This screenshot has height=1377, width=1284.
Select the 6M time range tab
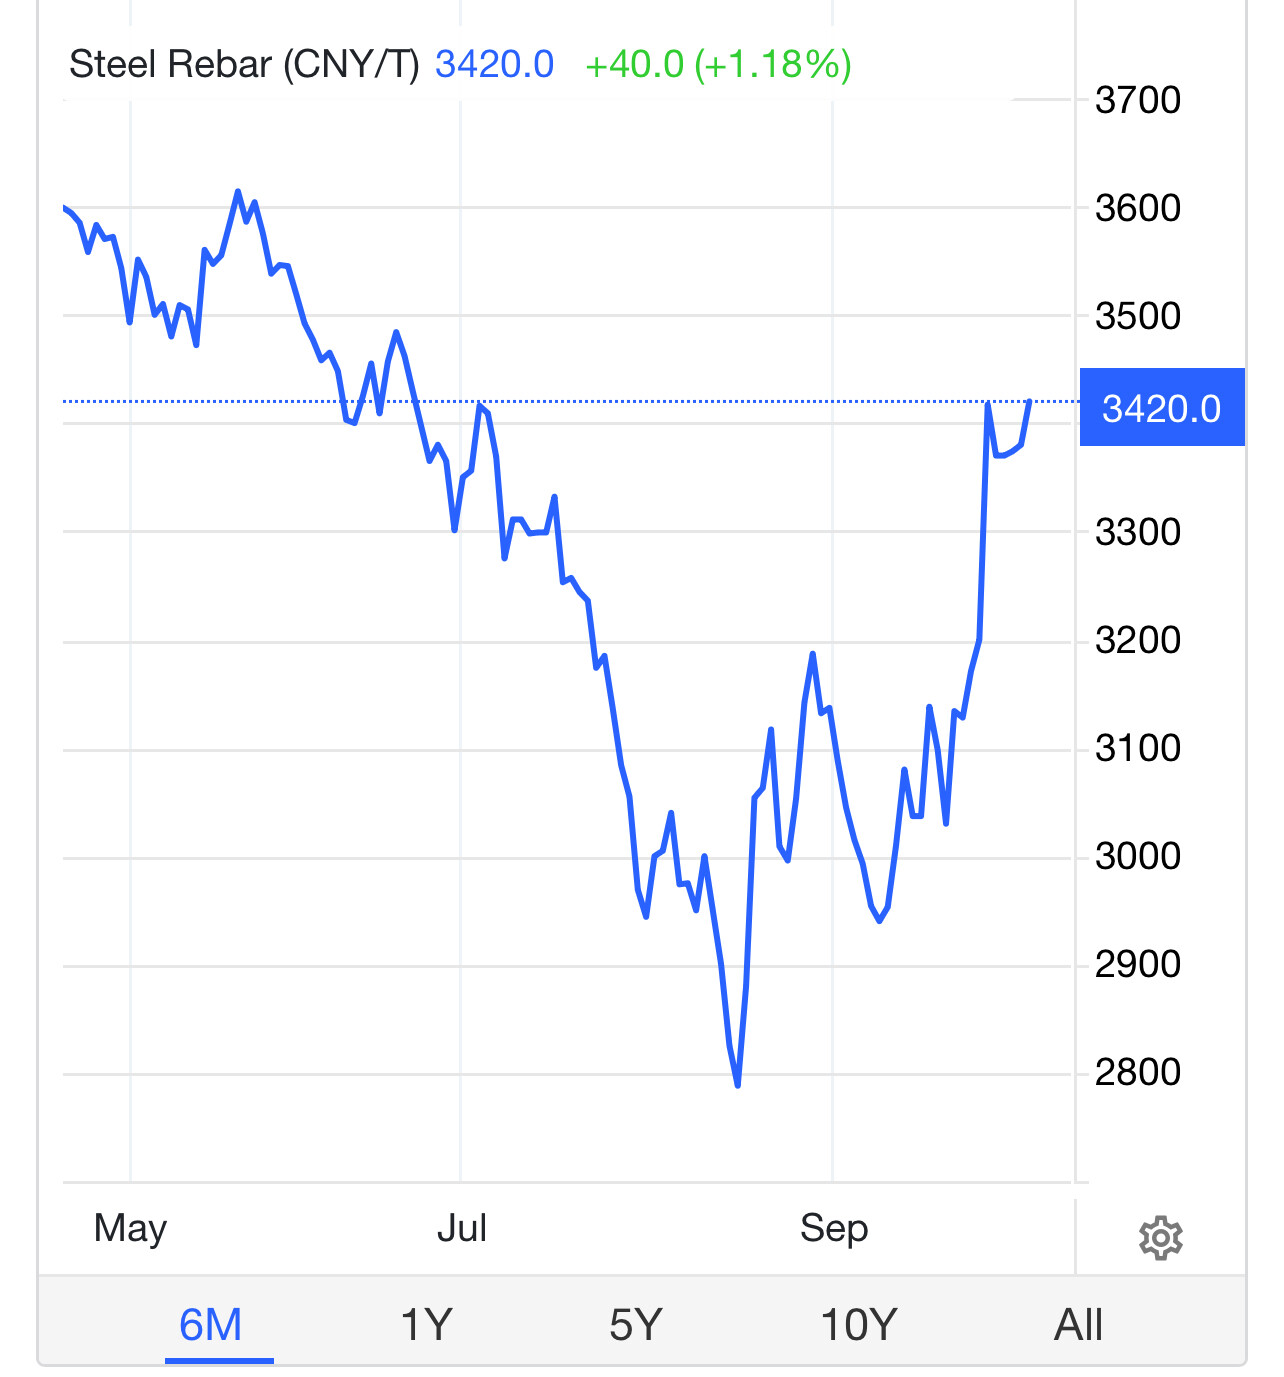point(211,1325)
